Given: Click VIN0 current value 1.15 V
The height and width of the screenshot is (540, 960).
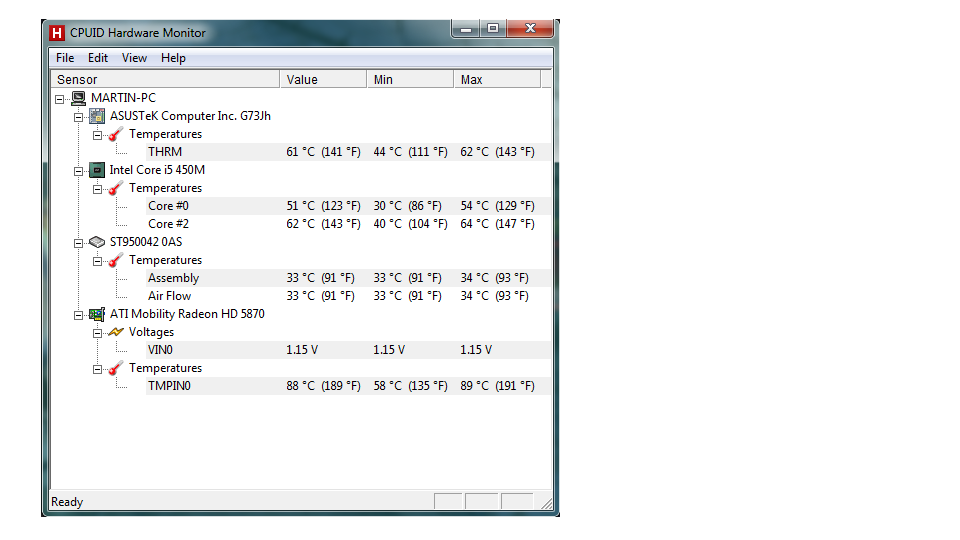Looking at the screenshot, I should tap(302, 350).
